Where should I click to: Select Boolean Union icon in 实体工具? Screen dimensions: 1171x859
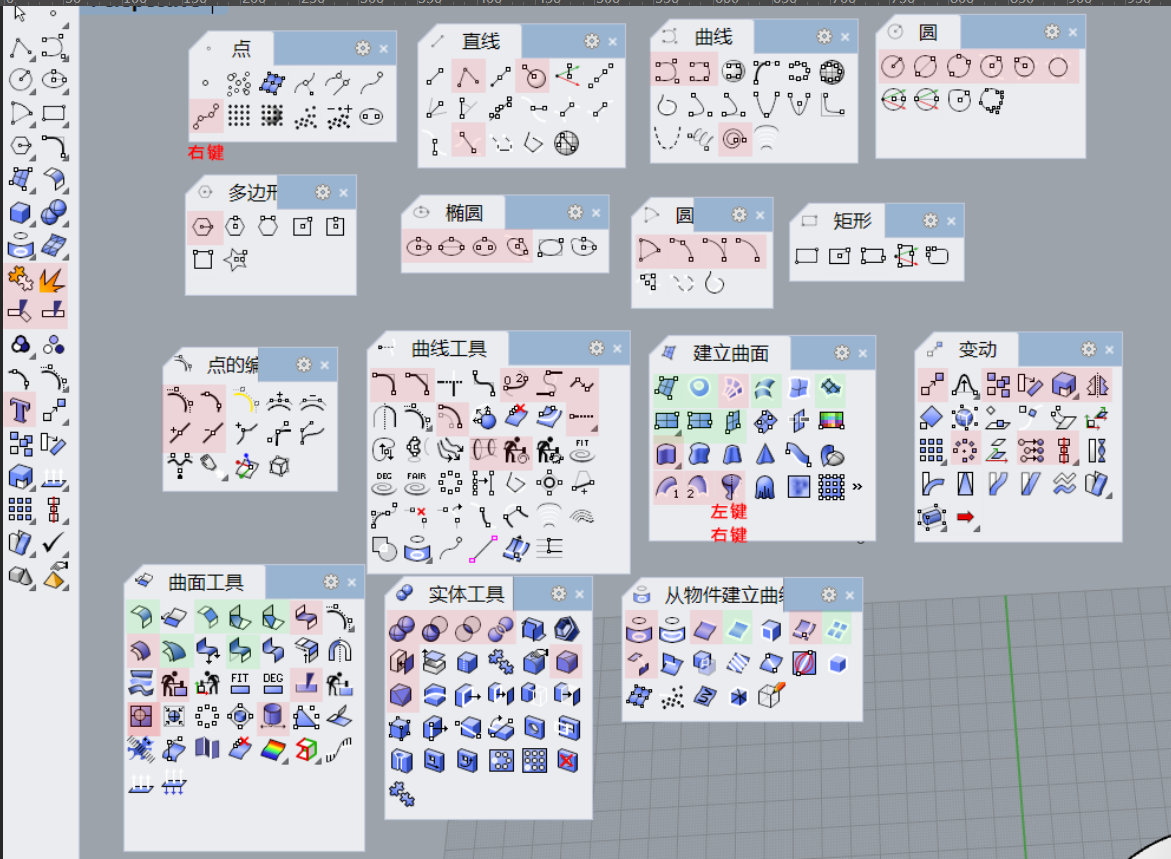tap(401, 629)
